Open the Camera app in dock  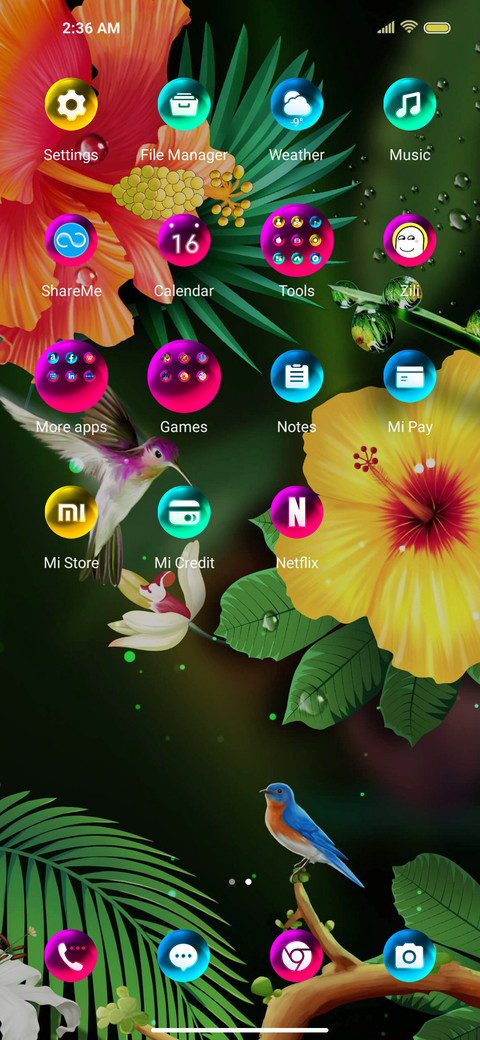pos(410,956)
